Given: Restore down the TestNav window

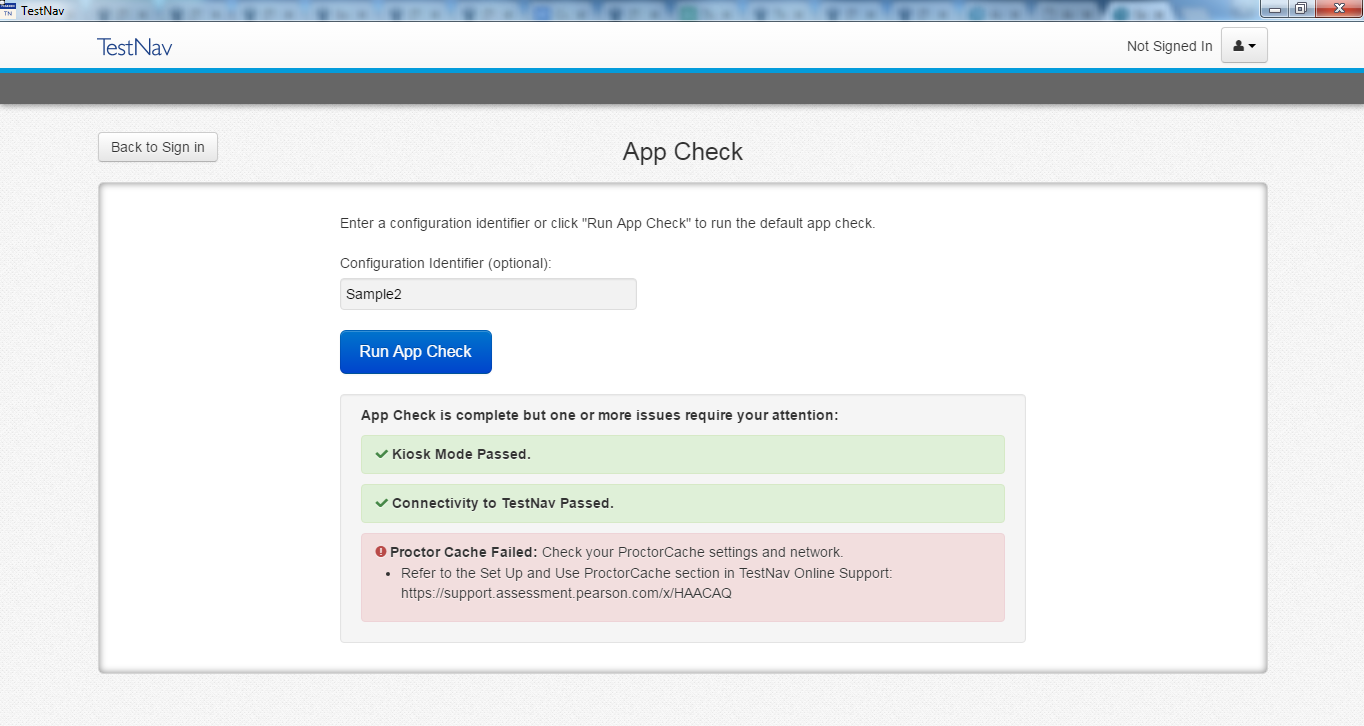Looking at the screenshot, I should tap(1300, 9).
